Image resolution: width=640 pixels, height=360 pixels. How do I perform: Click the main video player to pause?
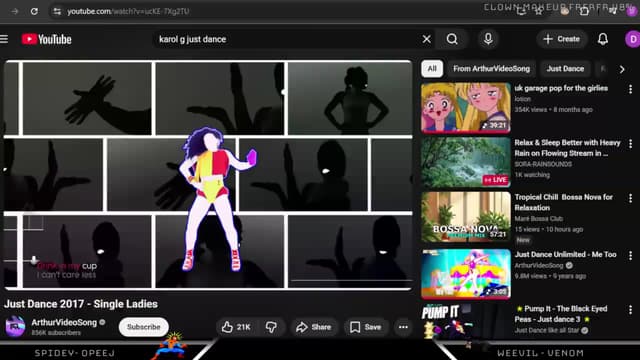[208, 175]
